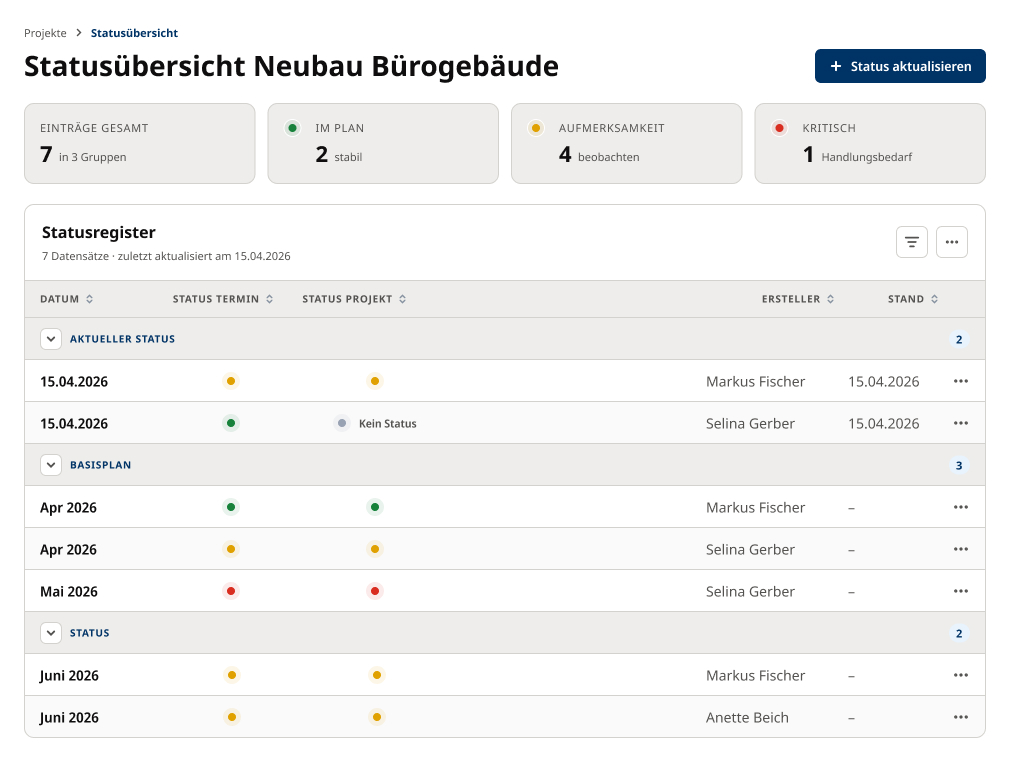Click Anette Beich creator name
1010x762 pixels.
pyautogui.click(x=747, y=718)
